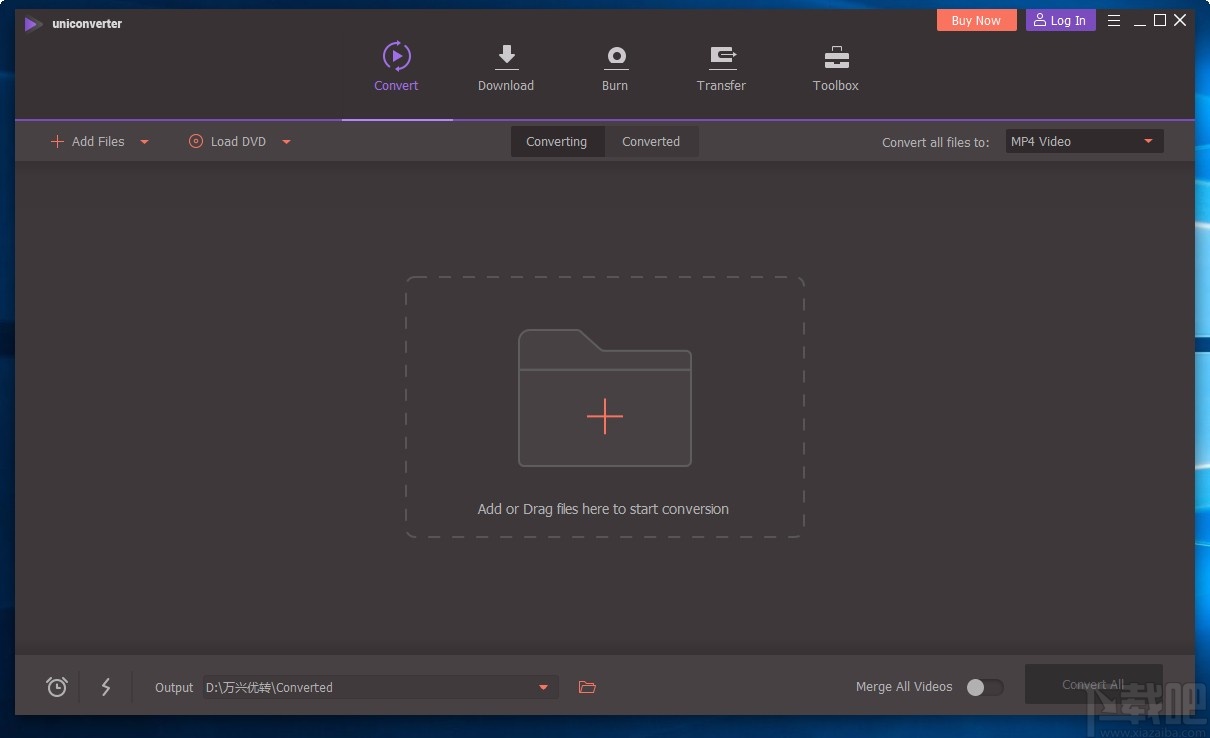Viewport: 1210px width, 738px height.
Task: Open the output folder icon
Action: [587, 687]
